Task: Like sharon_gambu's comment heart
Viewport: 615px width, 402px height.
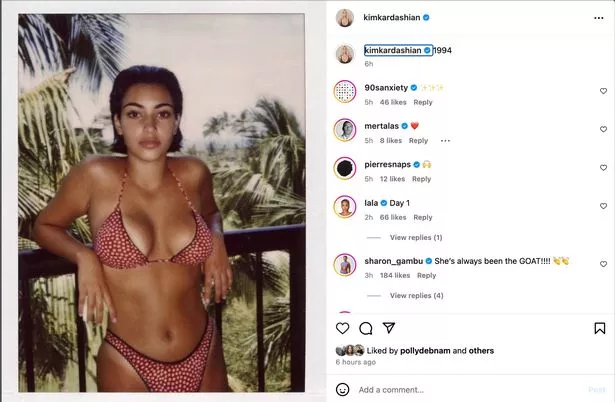Action: pyautogui.click(x=603, y=264)
